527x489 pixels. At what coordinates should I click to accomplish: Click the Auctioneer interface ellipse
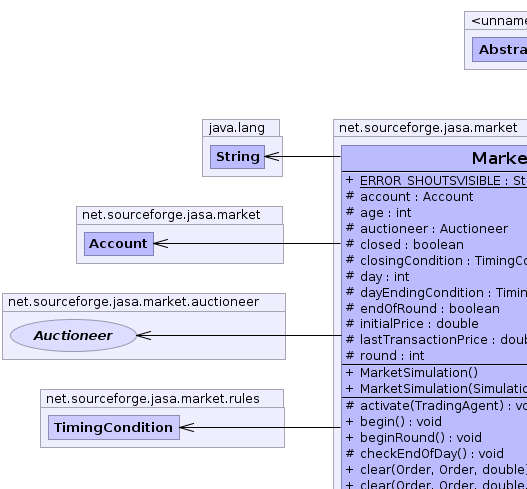point(73,335)
